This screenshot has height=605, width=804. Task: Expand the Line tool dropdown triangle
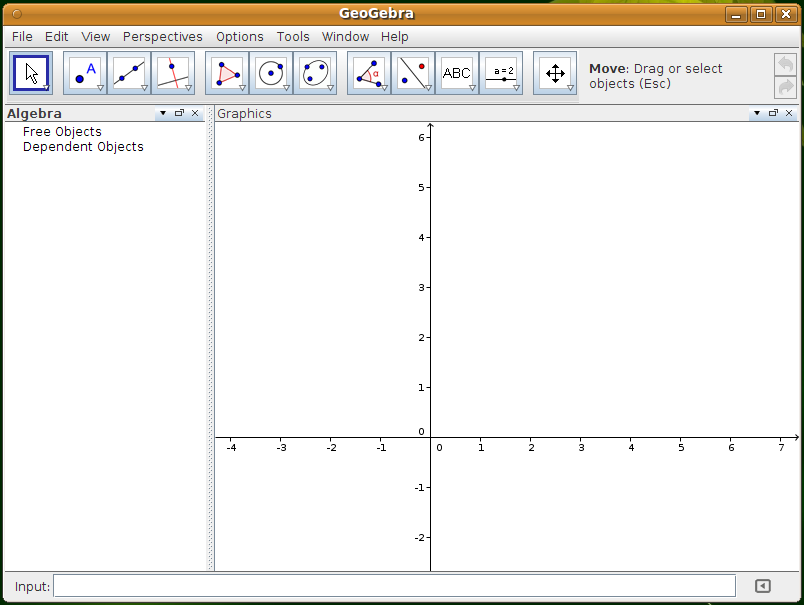[145, 88]
